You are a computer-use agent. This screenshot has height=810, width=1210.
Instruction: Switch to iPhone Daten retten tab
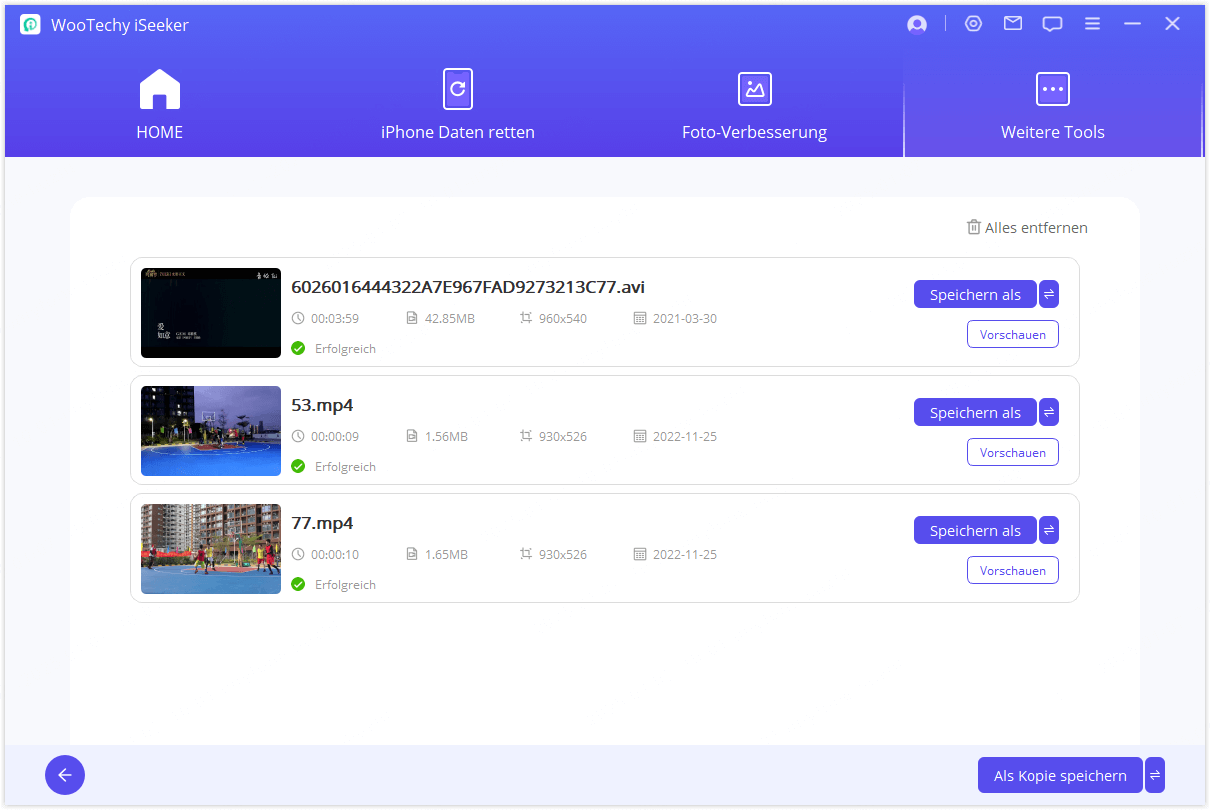point(458,106)
